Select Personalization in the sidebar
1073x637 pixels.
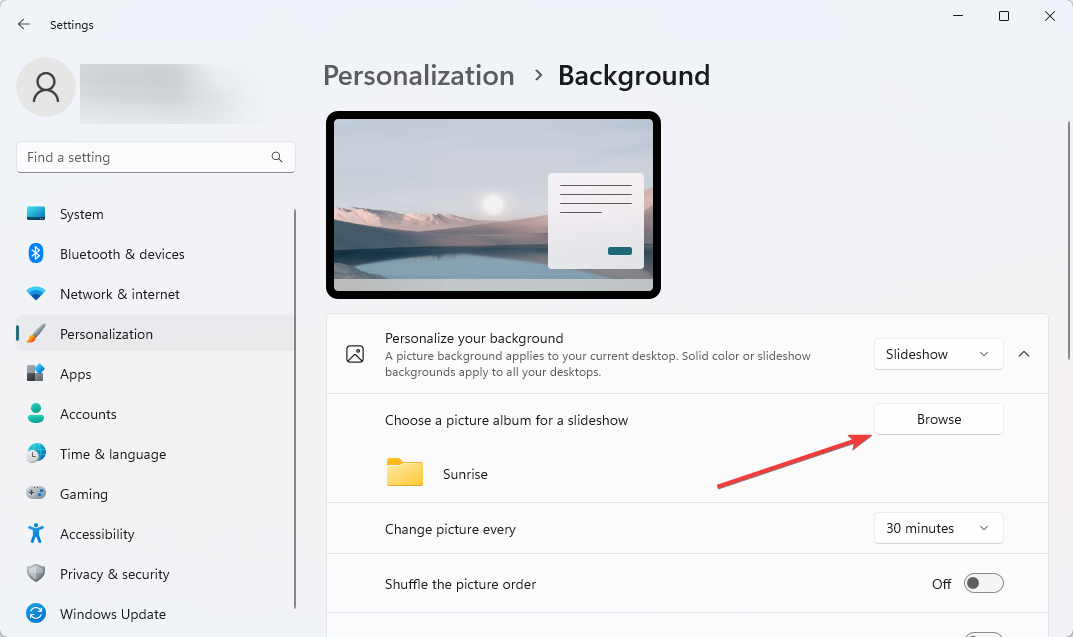[x=155, y=334]
